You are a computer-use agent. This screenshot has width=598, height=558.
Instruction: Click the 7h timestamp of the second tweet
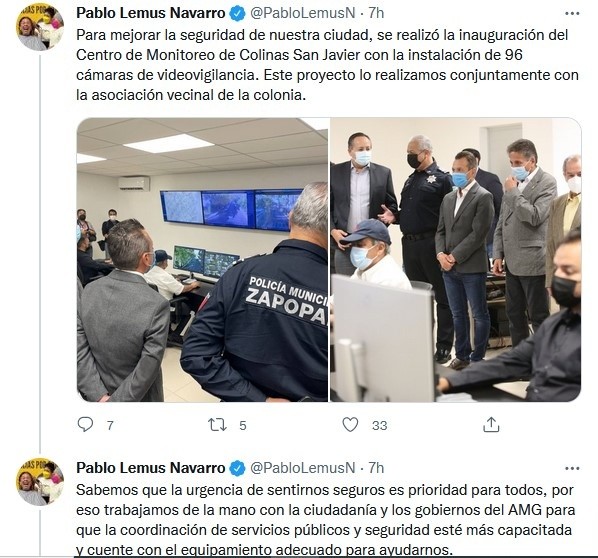pyautogui.click(x=376, y=468)
